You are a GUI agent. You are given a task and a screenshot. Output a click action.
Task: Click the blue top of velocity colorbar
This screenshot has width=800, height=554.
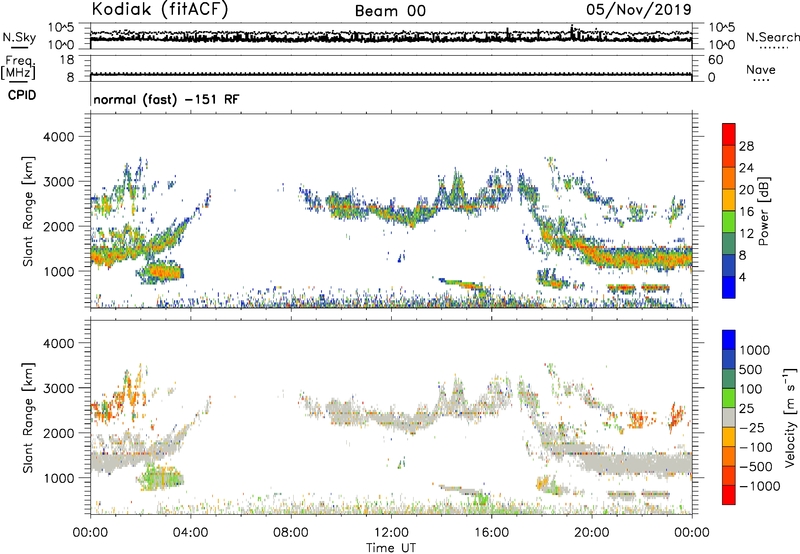tap(729, 340)
